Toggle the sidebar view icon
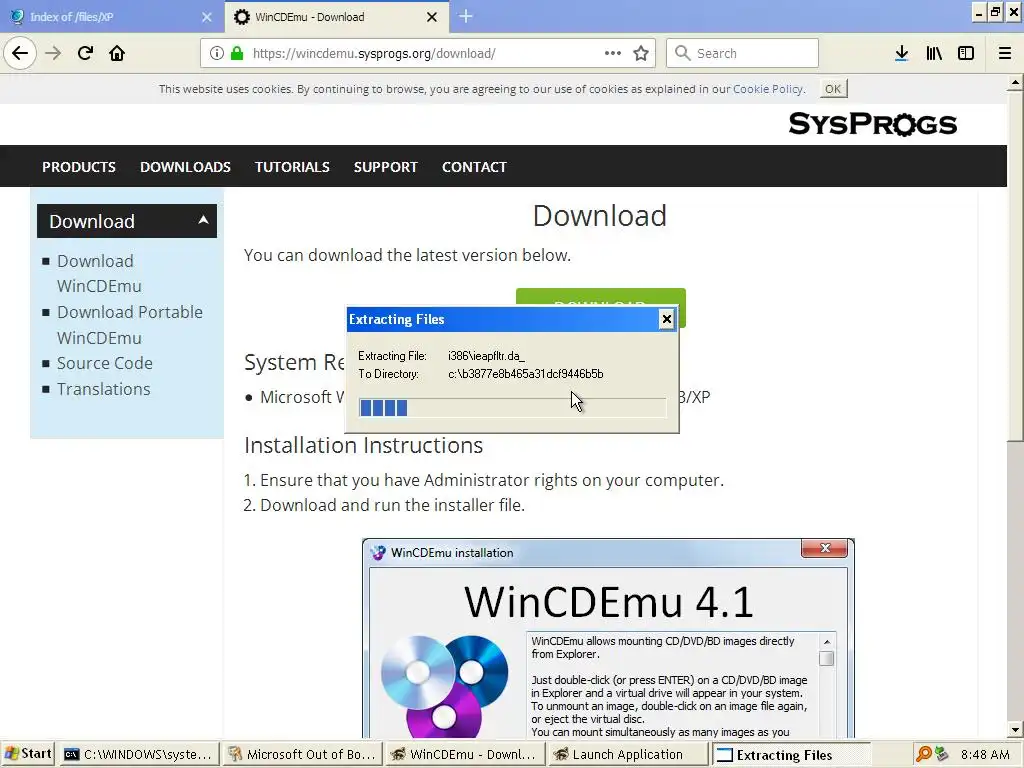 coord(966,53)
